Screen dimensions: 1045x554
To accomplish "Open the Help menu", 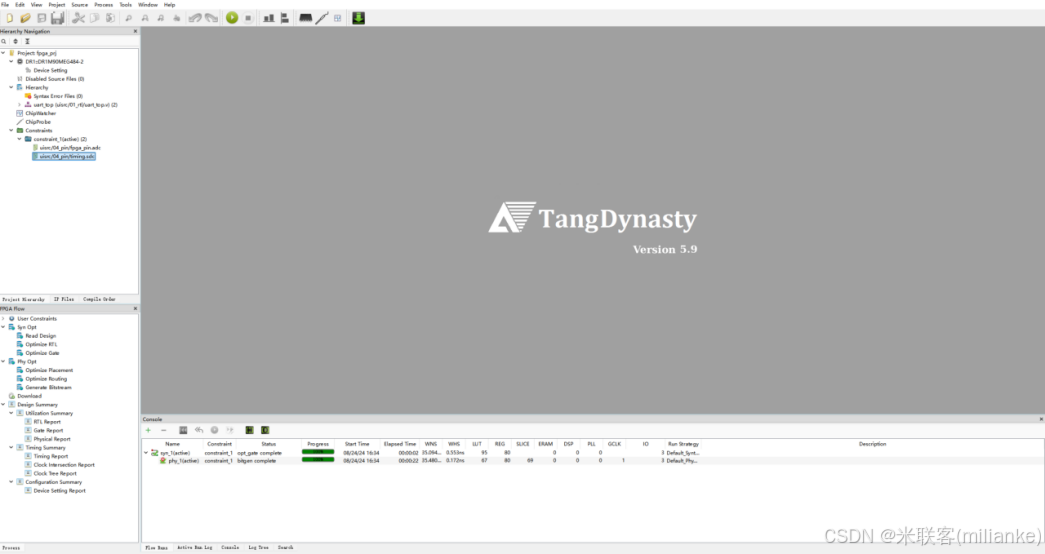I will pyautogui.click(x=169, y=5).
